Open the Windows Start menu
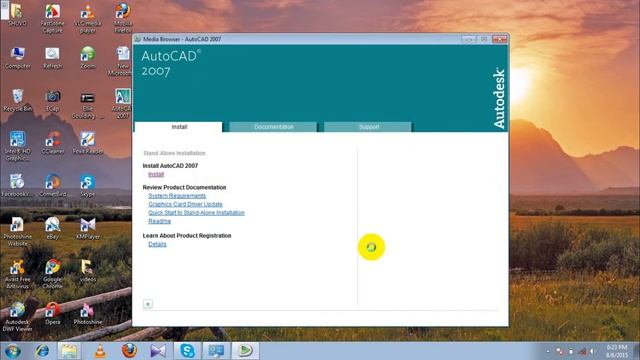This screenshot has width=640, height=360. (x=13, y=351)
